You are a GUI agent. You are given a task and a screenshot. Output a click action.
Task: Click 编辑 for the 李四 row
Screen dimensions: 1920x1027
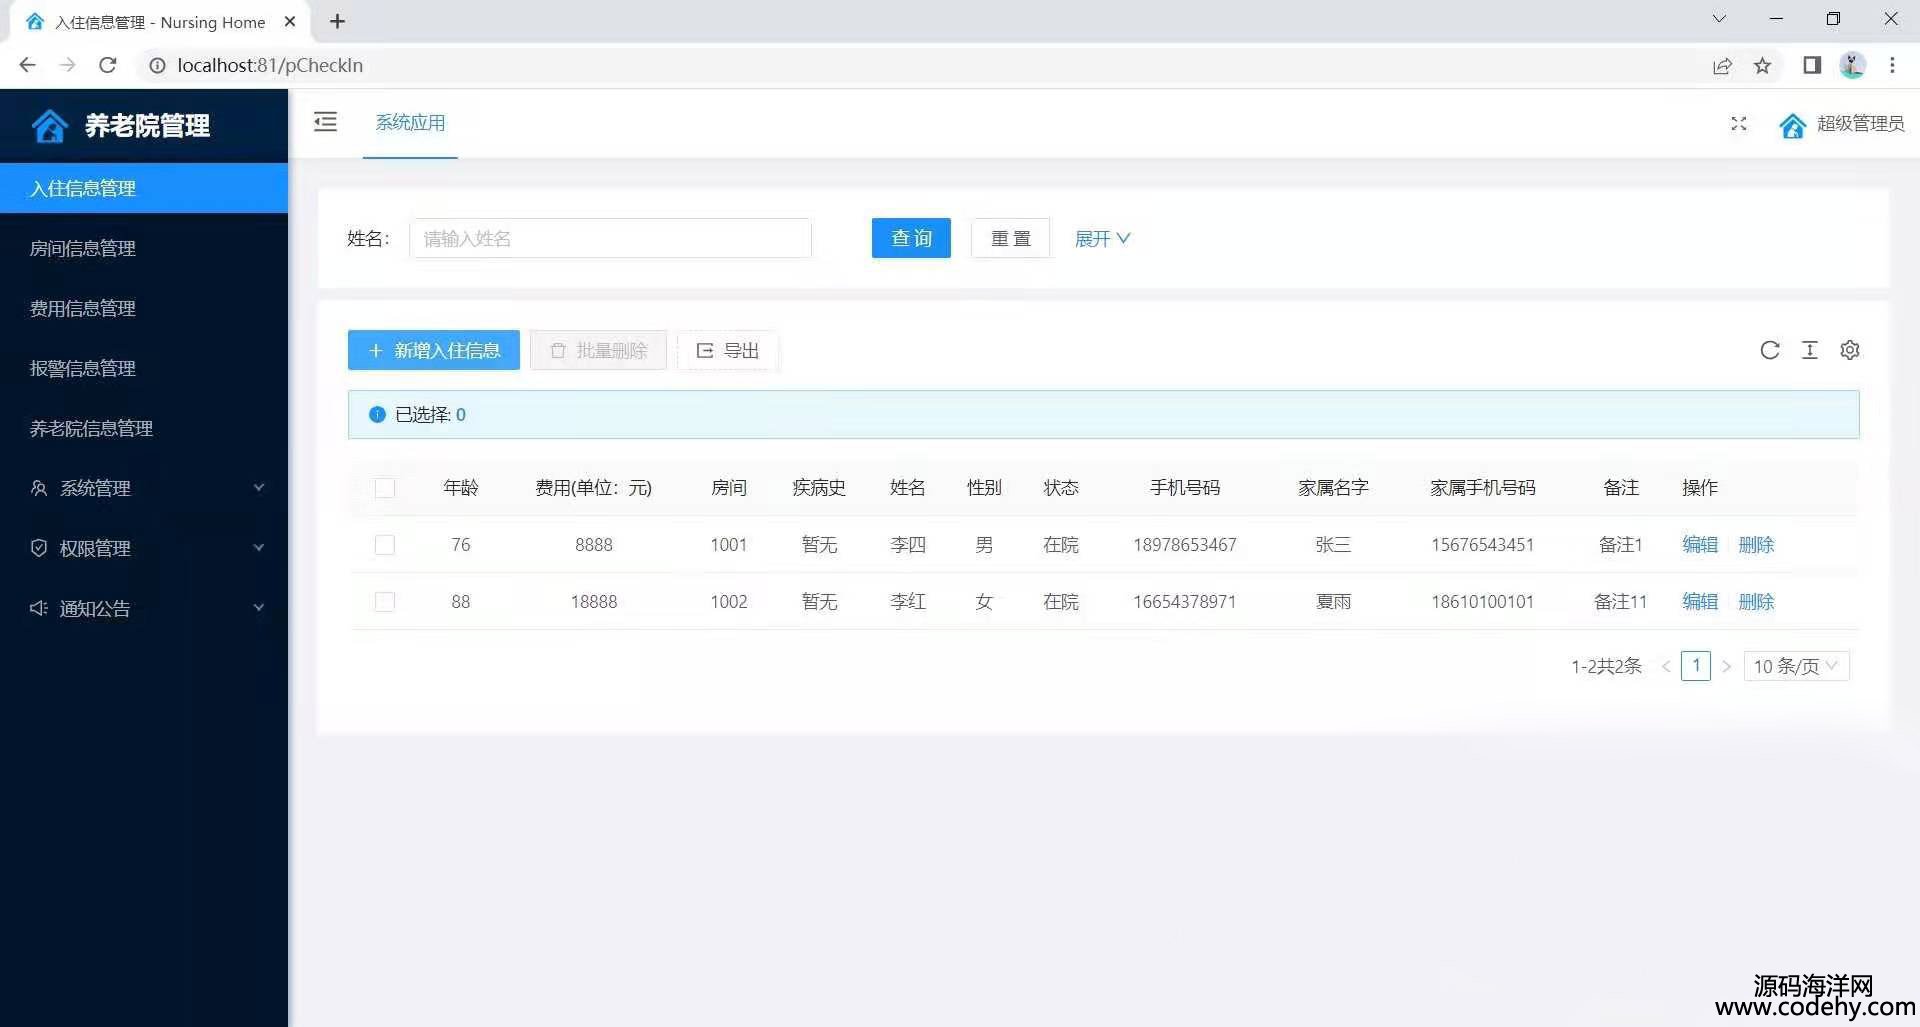1700,545
